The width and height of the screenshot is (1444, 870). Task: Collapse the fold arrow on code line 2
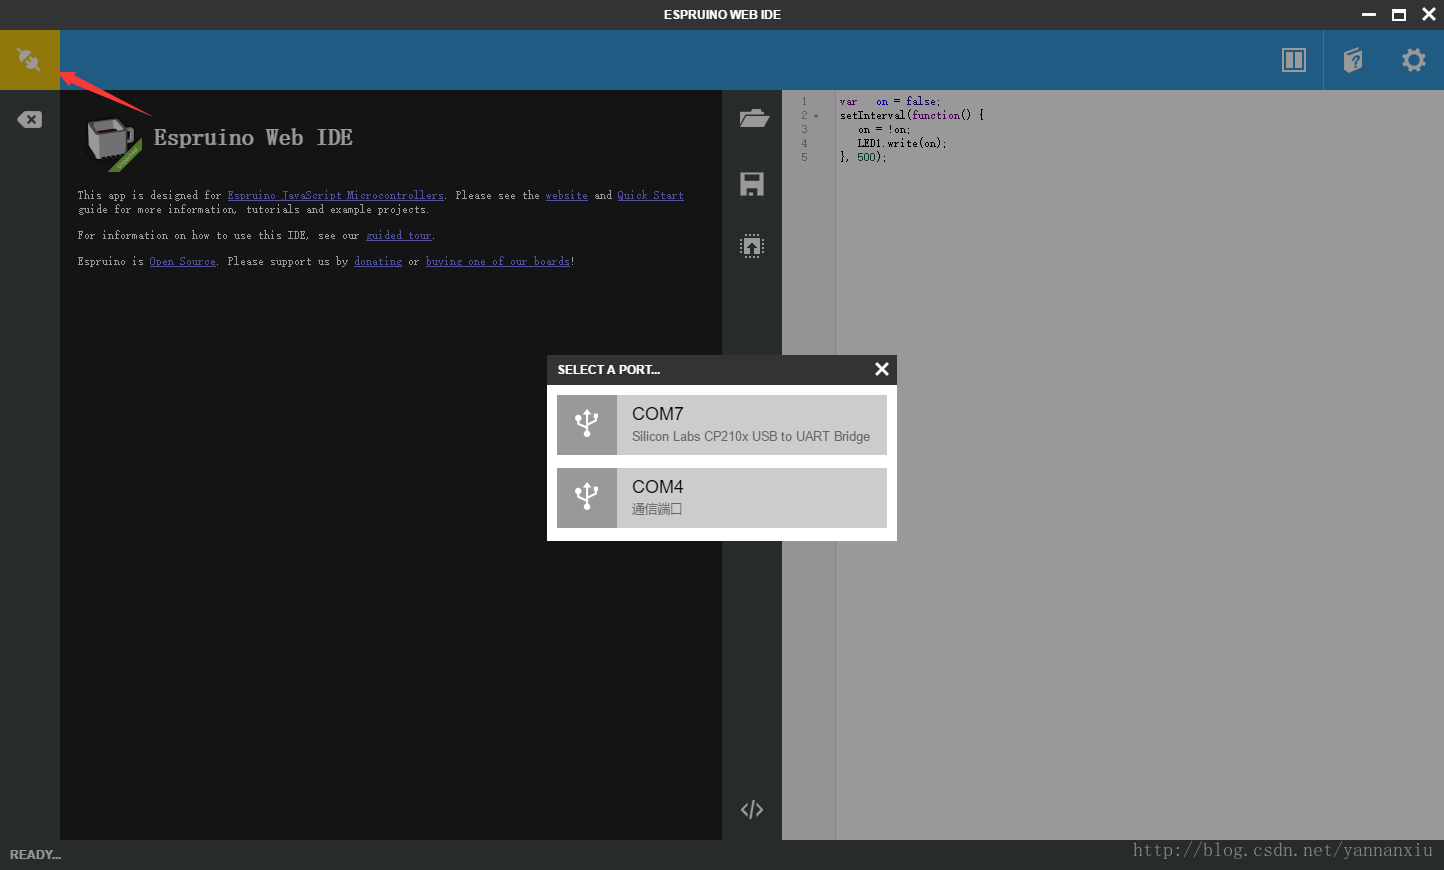[x=816, y=116]
